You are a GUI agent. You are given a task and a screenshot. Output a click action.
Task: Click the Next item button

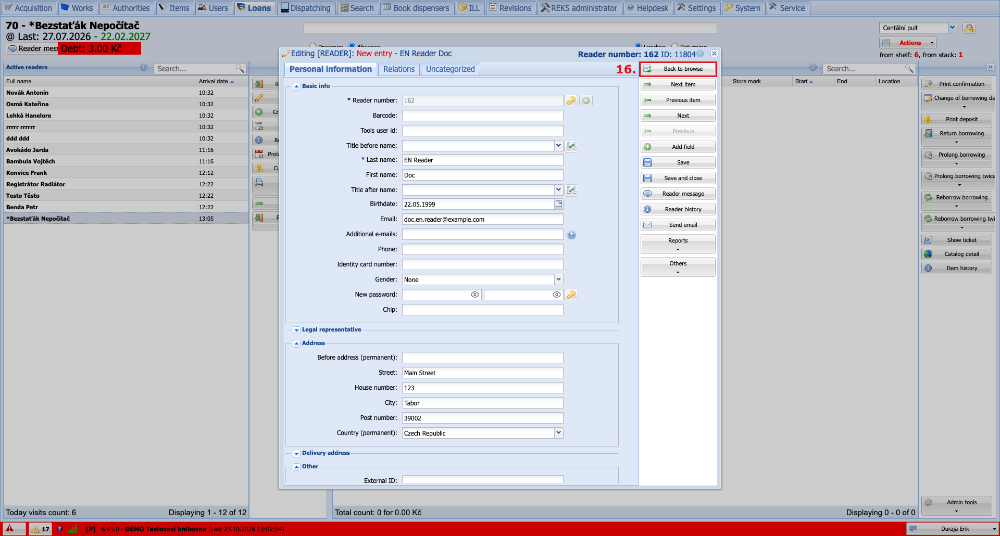[x=678, y=84]
